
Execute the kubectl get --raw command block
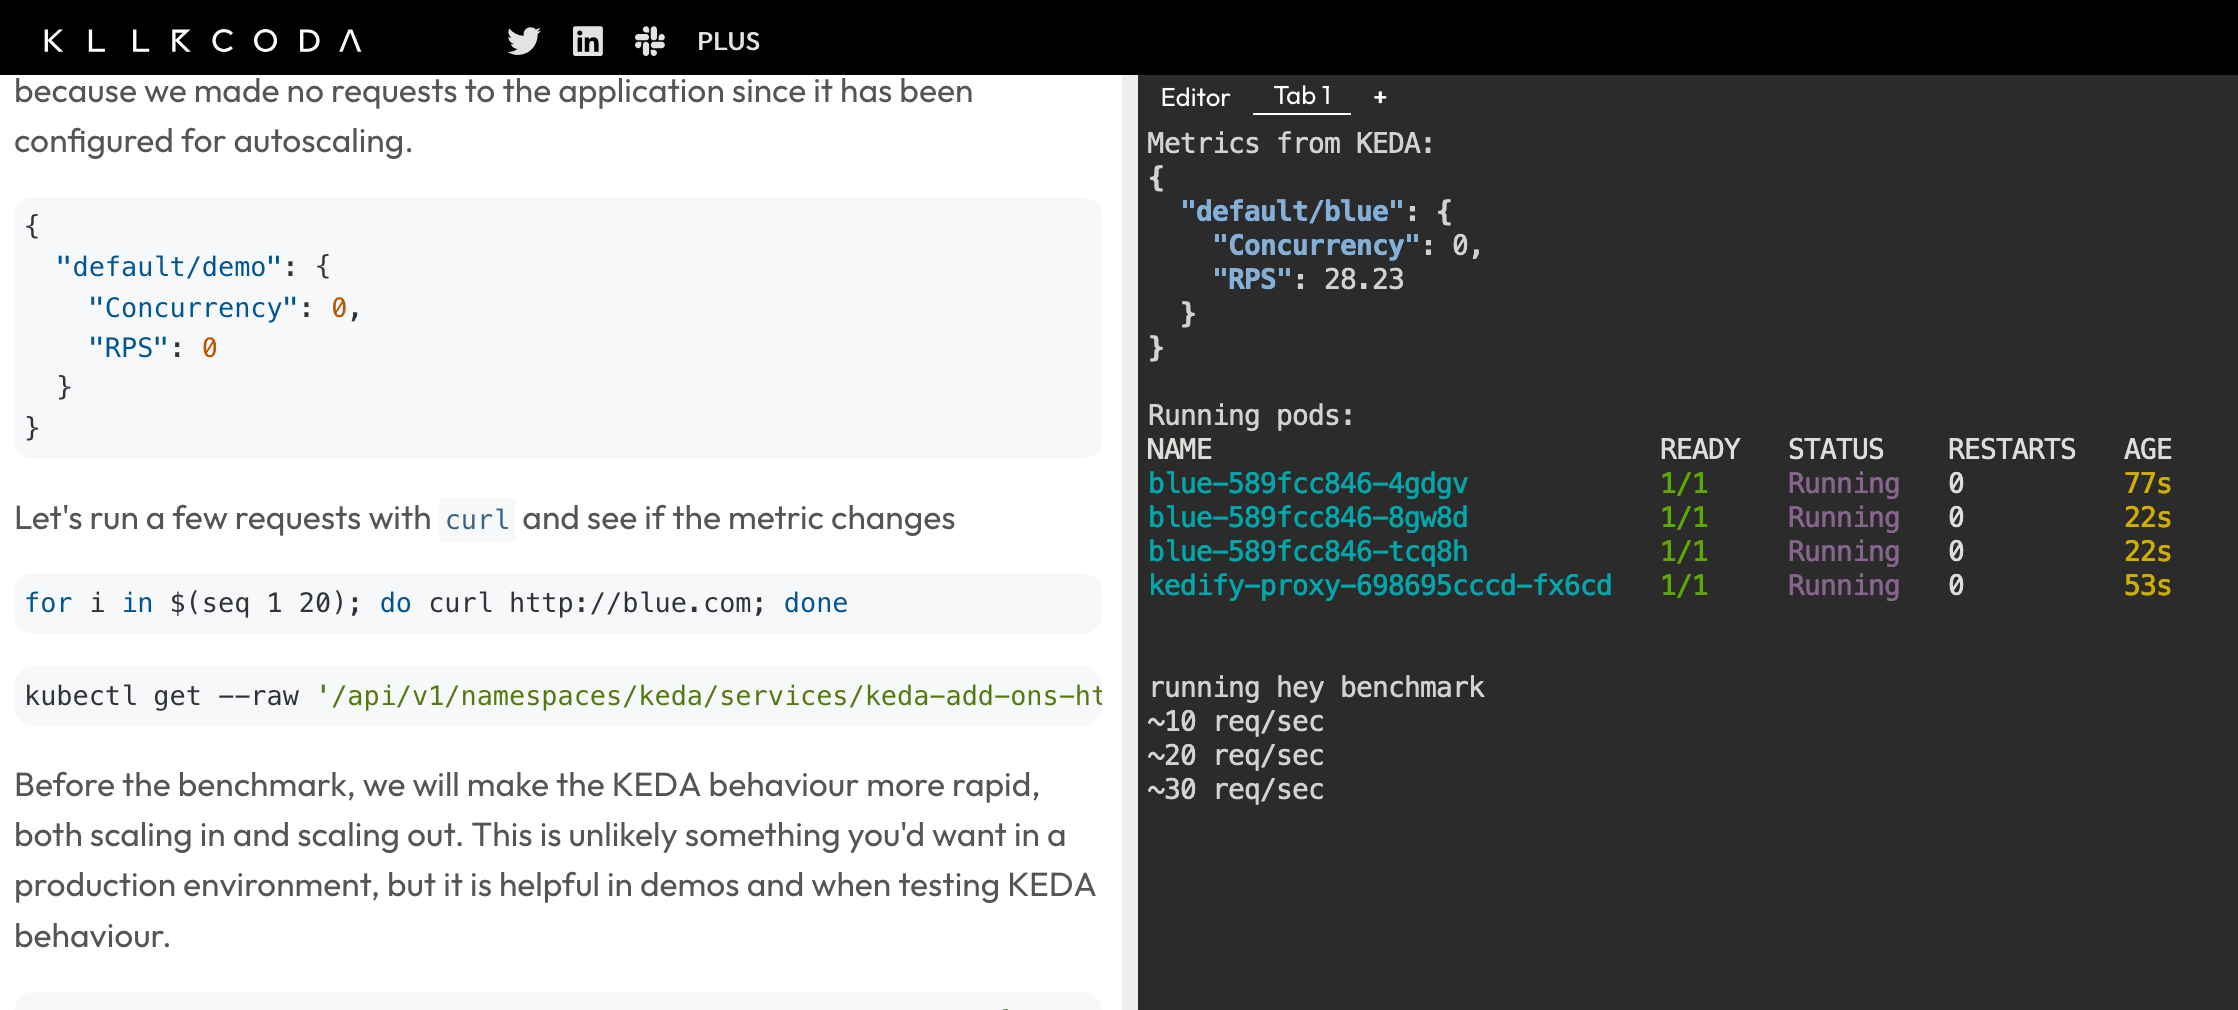(x=558, y=695)
